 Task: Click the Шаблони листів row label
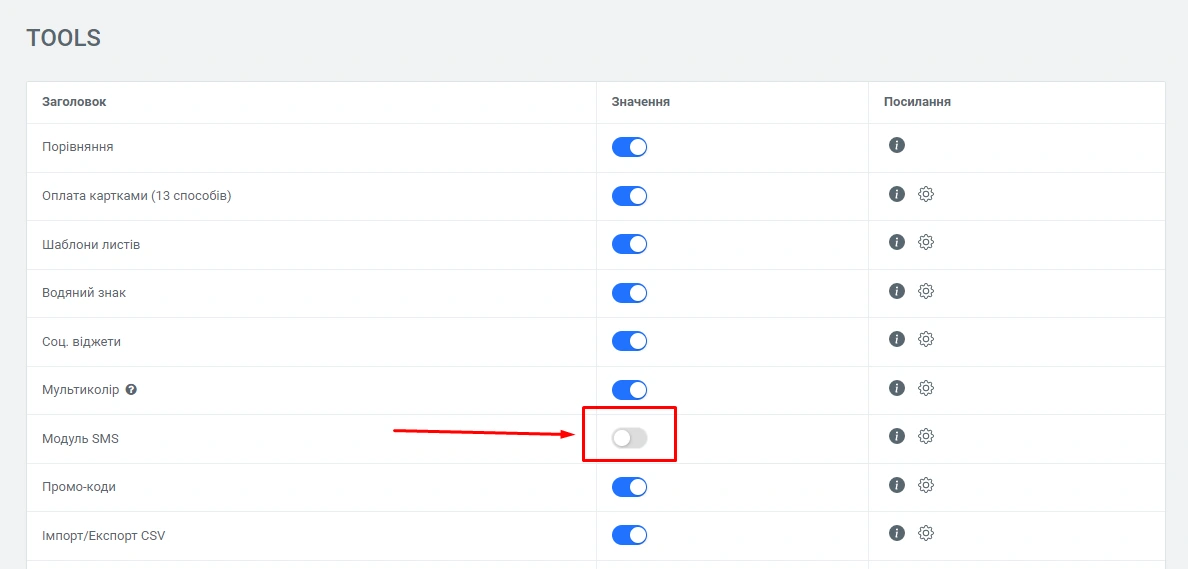(91, 245)
